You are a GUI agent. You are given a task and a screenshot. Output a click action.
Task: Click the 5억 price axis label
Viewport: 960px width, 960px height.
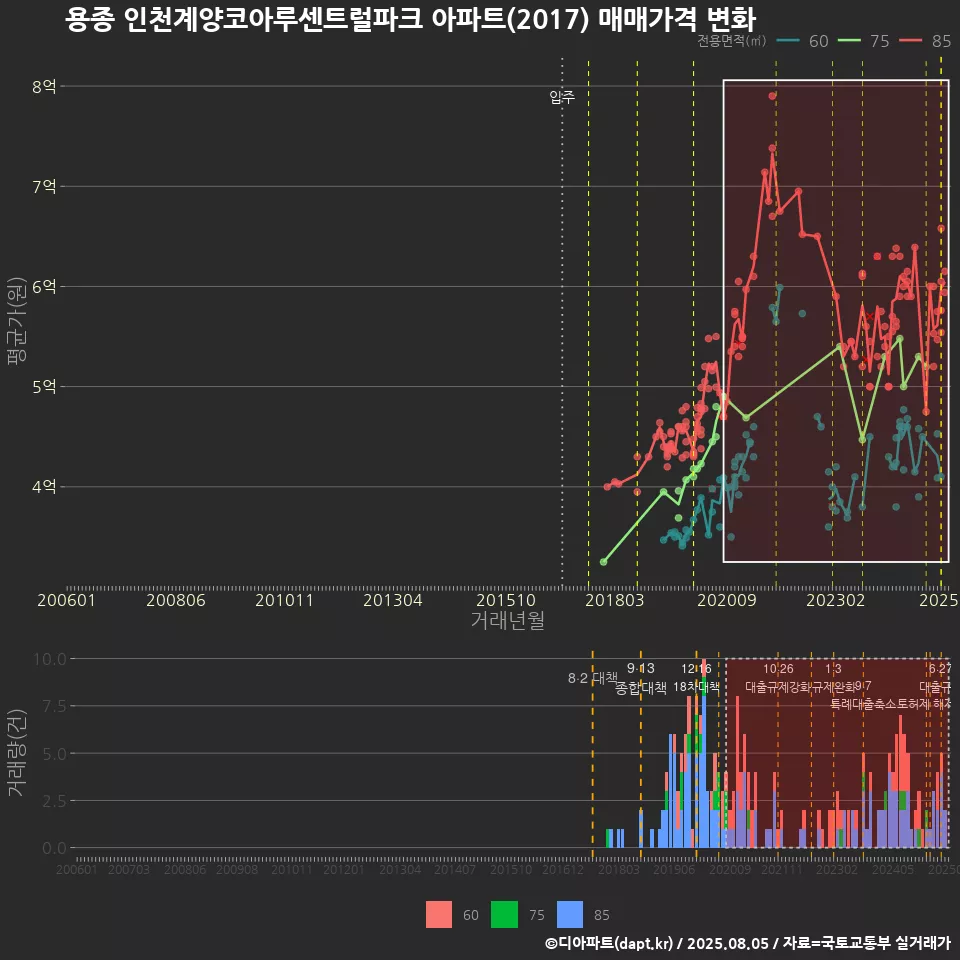[44, 386]
